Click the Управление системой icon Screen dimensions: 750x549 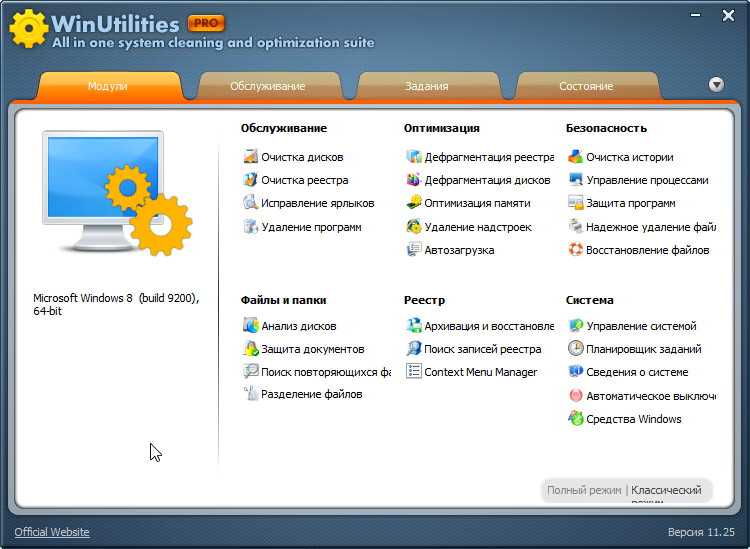point(575,326)
